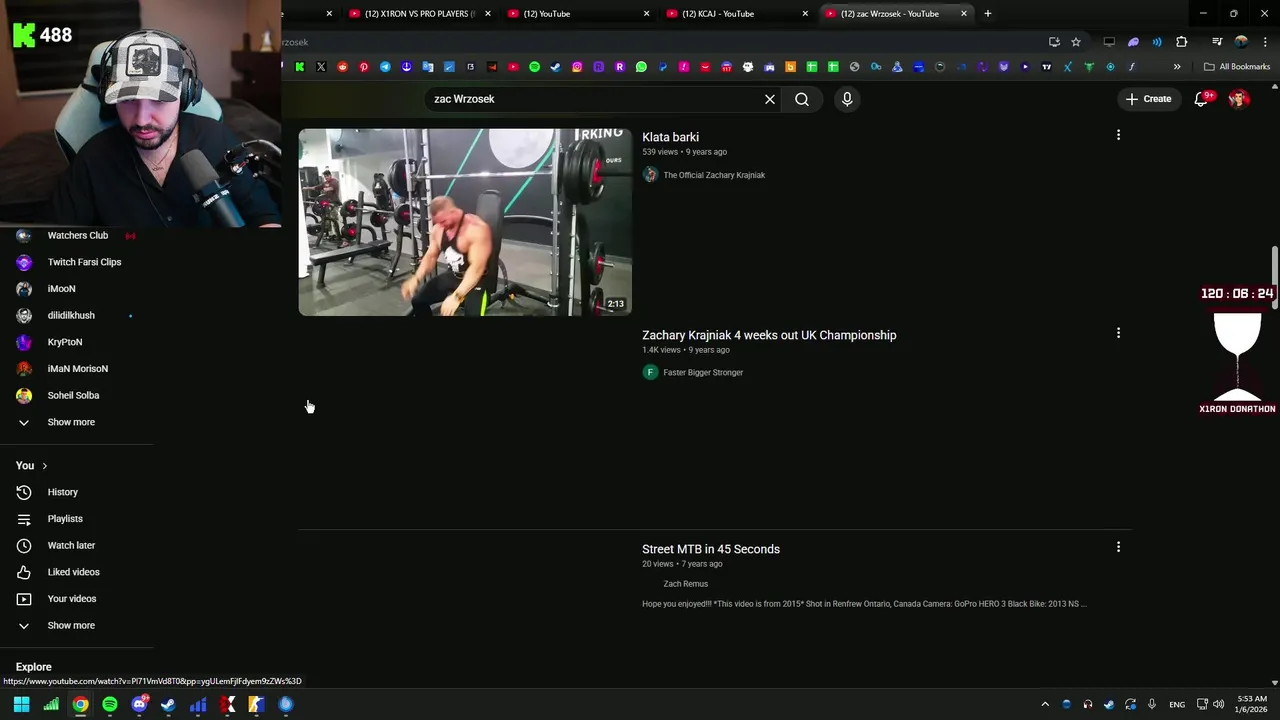Close the KCAJ - YouTube tab
Viewport: 1280px width, 720px height.
(x=805, y=14)
